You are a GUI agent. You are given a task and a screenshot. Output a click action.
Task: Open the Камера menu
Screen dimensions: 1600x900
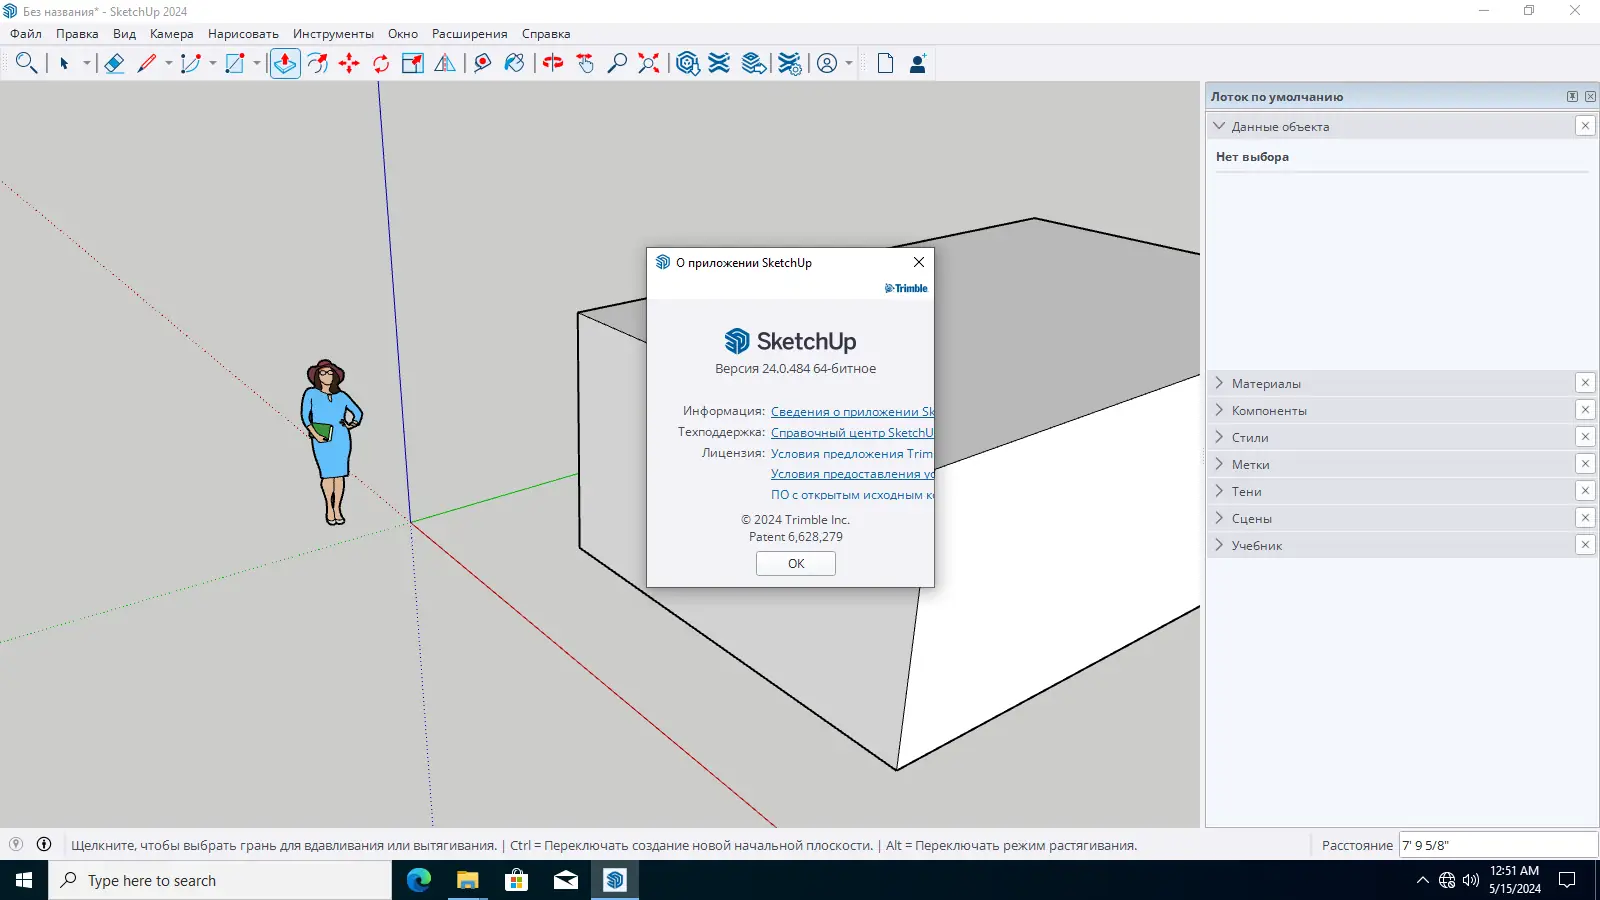172,34
